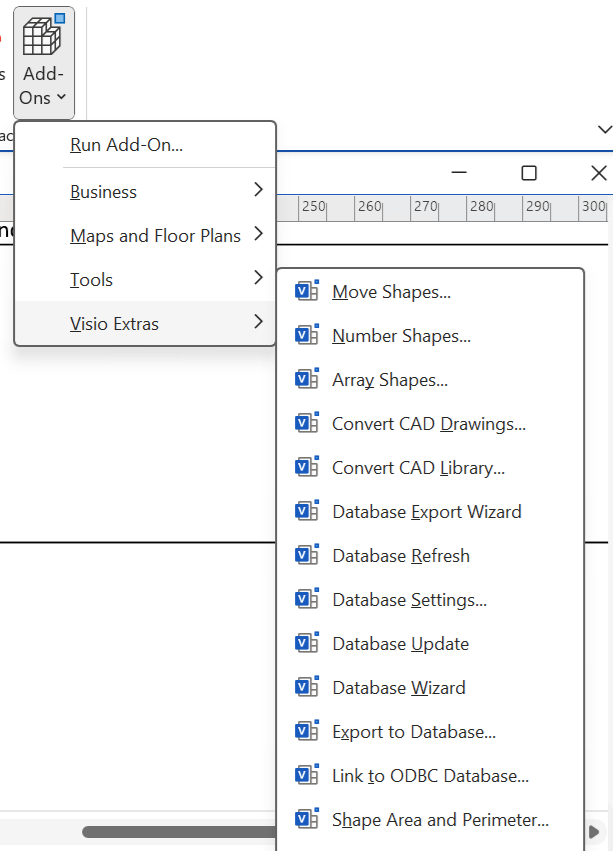Click the Database Export Wizard icon
Screen dimensions: 613x851
pos(307,511)
